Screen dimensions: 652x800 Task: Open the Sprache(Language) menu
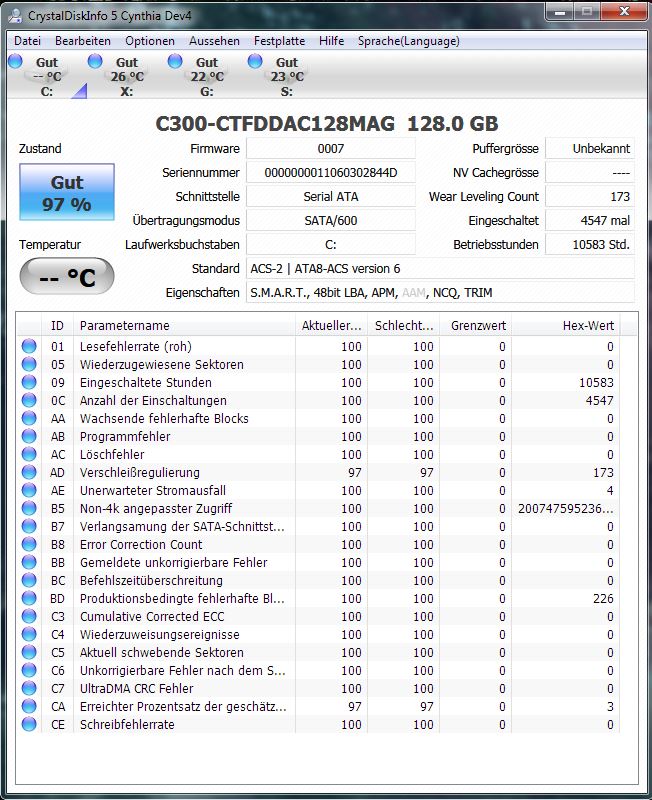click(408, 41)
